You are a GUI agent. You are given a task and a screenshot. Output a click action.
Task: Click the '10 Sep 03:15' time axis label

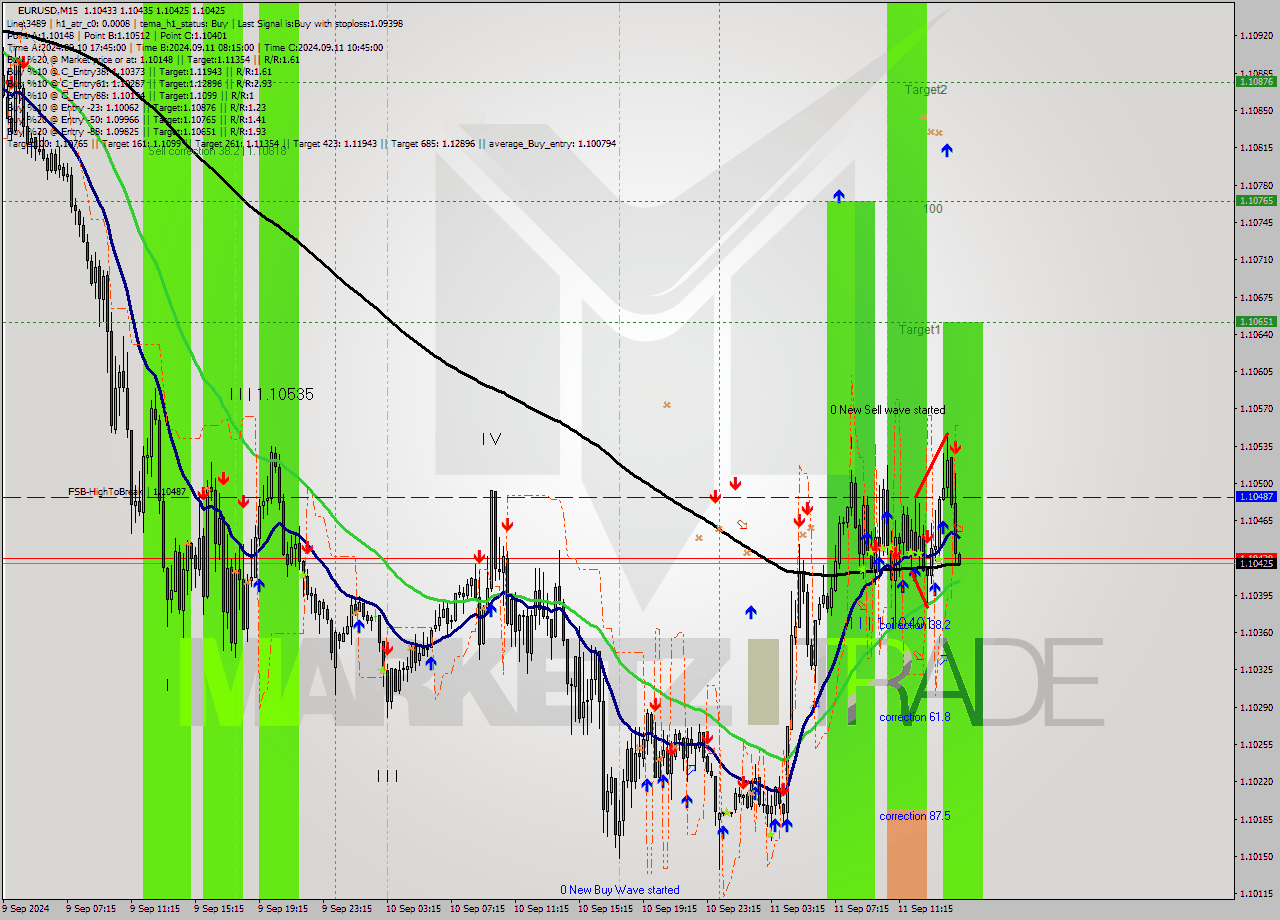pos(413,909)
